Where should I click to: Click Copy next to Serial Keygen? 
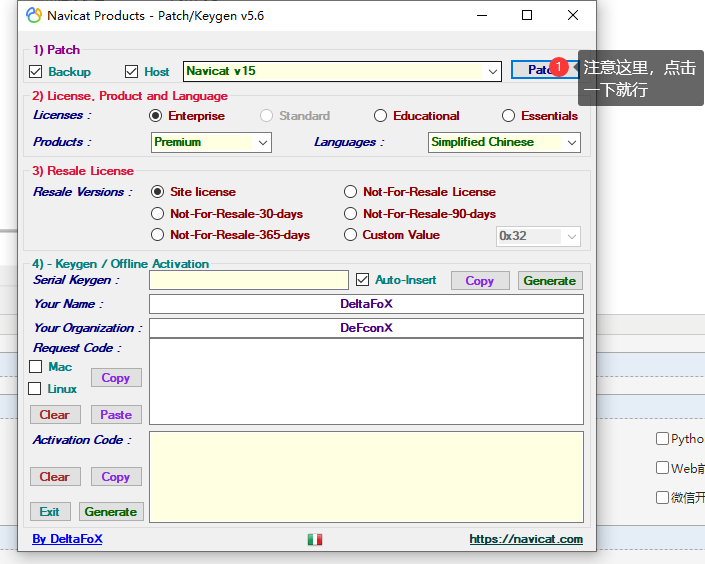(x=480, y=281)
